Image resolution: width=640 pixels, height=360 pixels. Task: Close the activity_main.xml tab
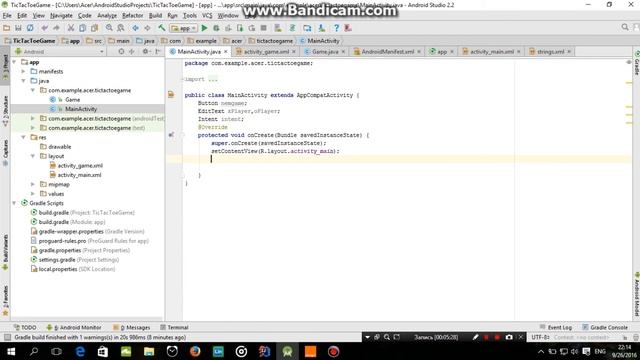tap(519, 52)
